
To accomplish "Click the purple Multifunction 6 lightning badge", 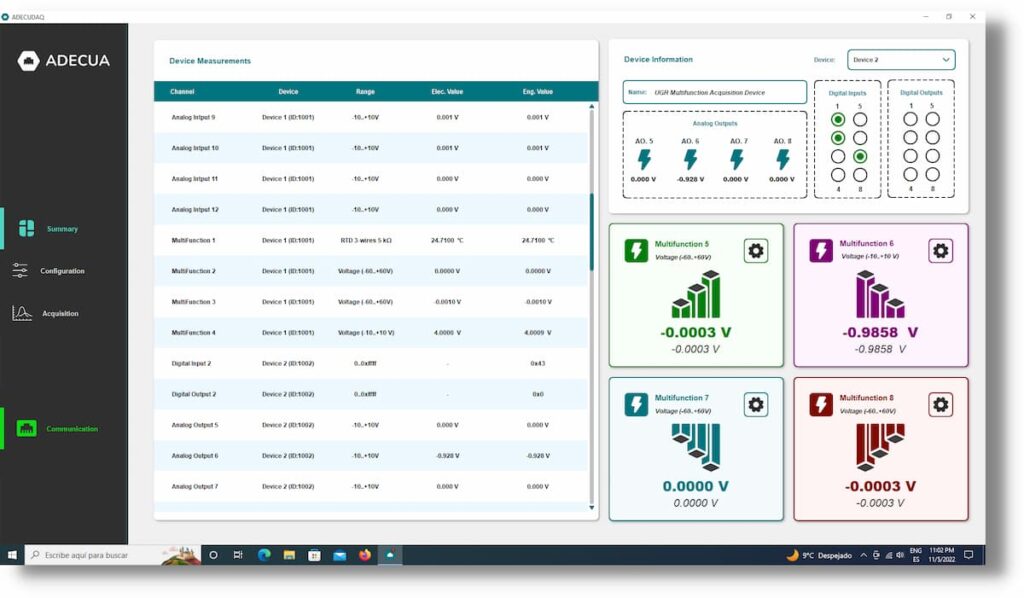I will click(x=821, y=251).
